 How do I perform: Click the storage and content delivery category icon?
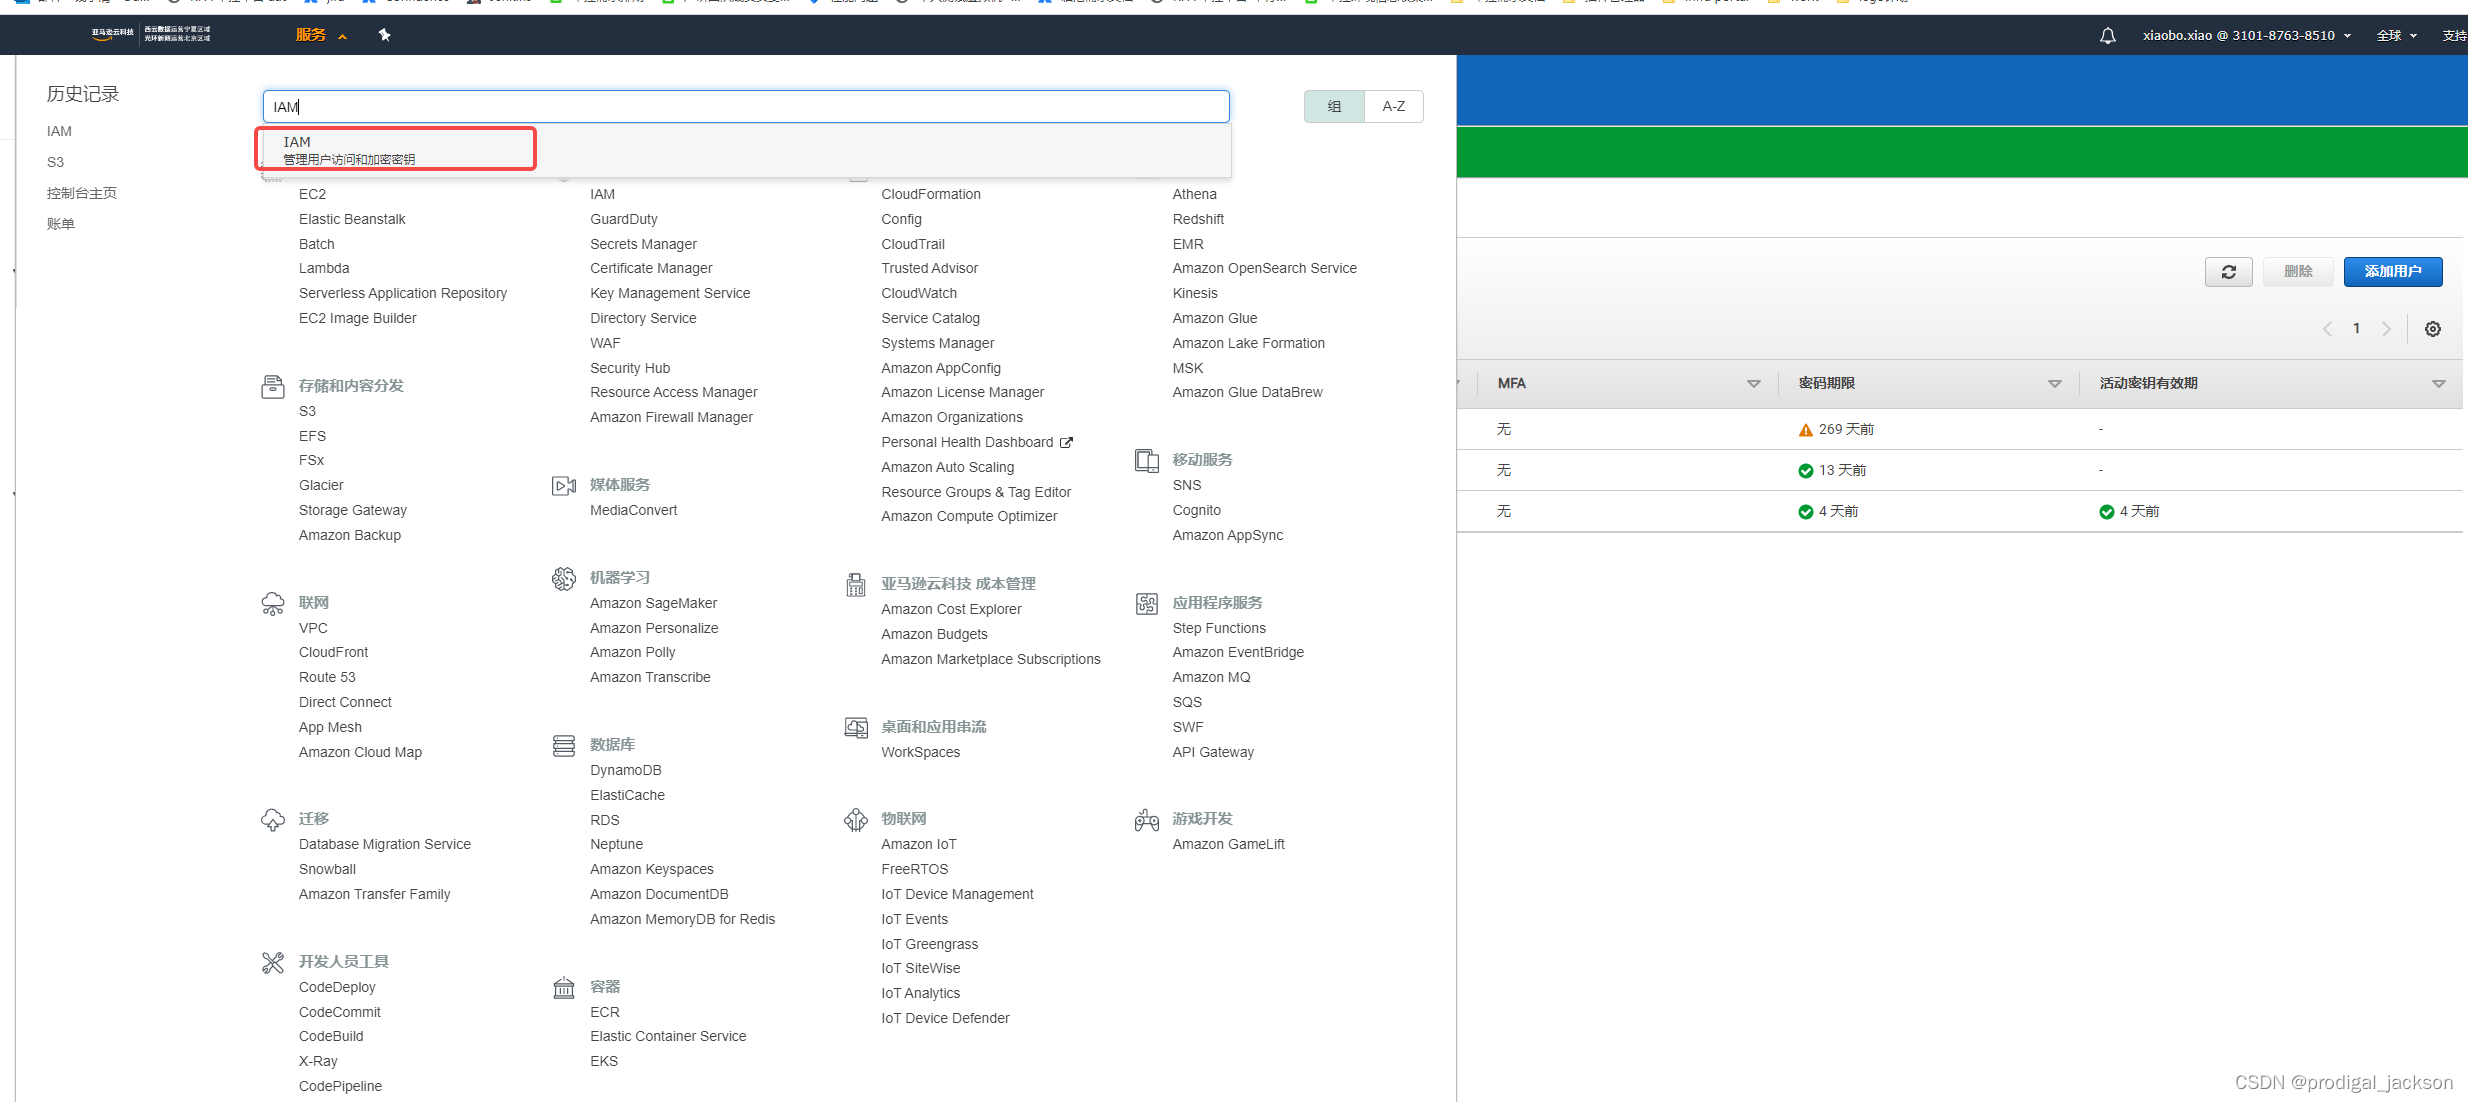click(x=272, y=386)
